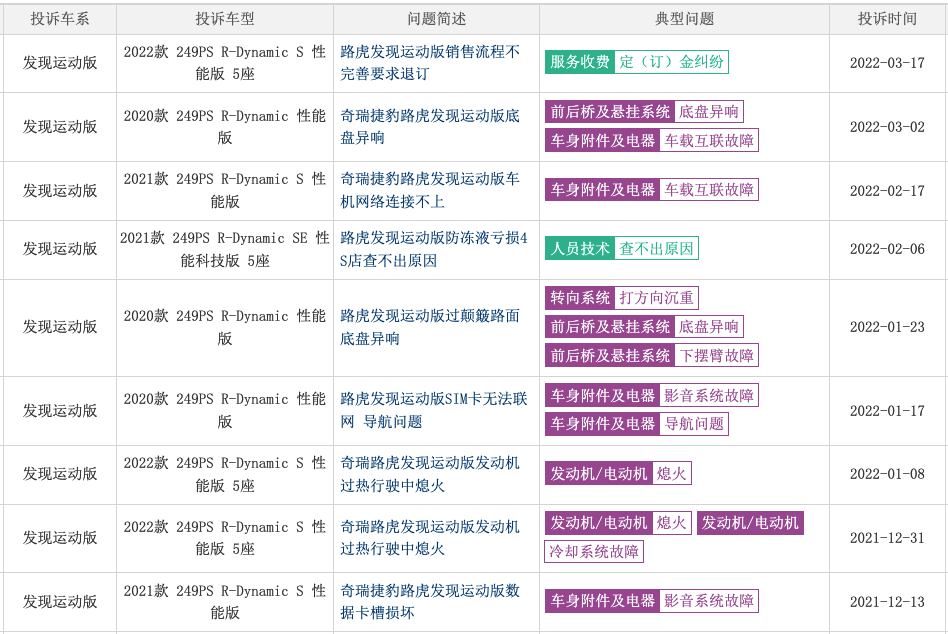
Task: Click the 查不出原因 tag
Action: [657, 248]
